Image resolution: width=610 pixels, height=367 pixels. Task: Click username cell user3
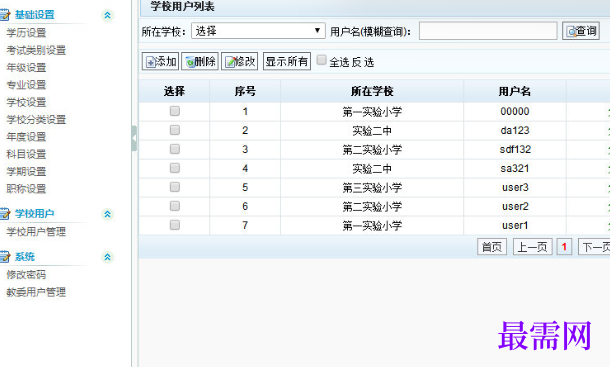[515, 188]
